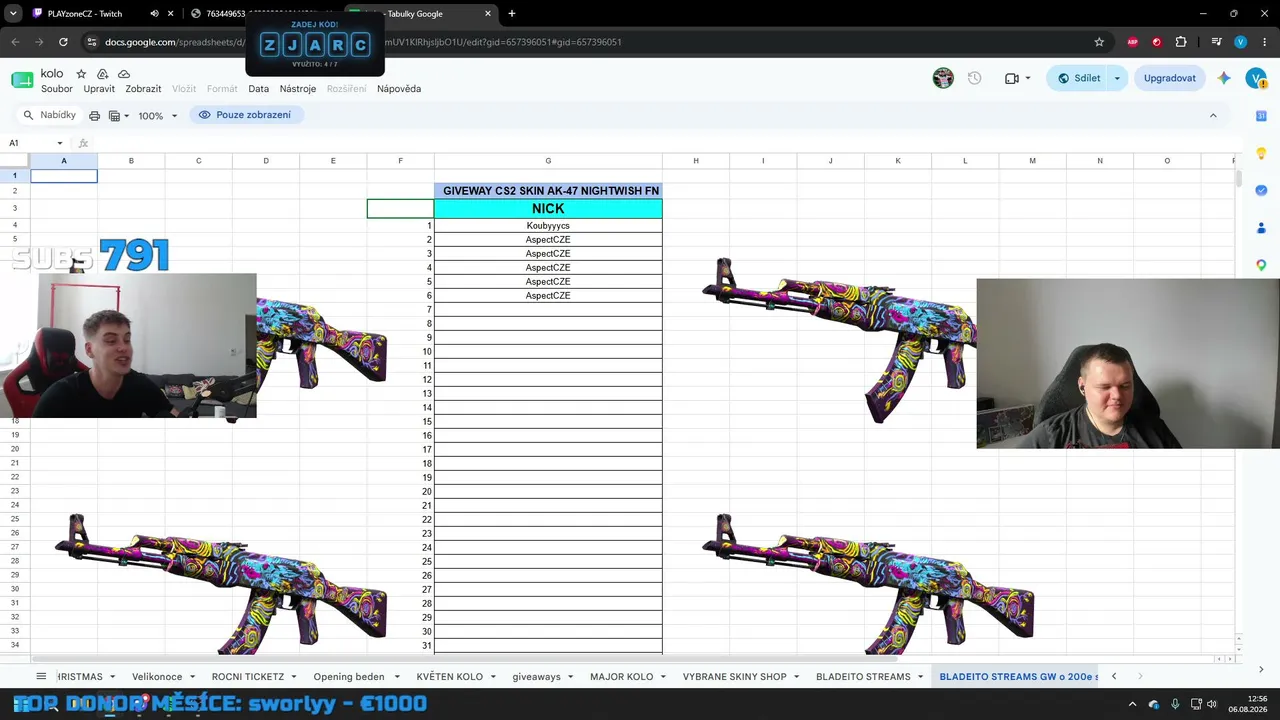This screenshot has height=720, width=1280.
Task: Select the GIVEAWAY CS2 SKIN AK-47 NIGHTWISH title cell
Action: coord(548,191)
